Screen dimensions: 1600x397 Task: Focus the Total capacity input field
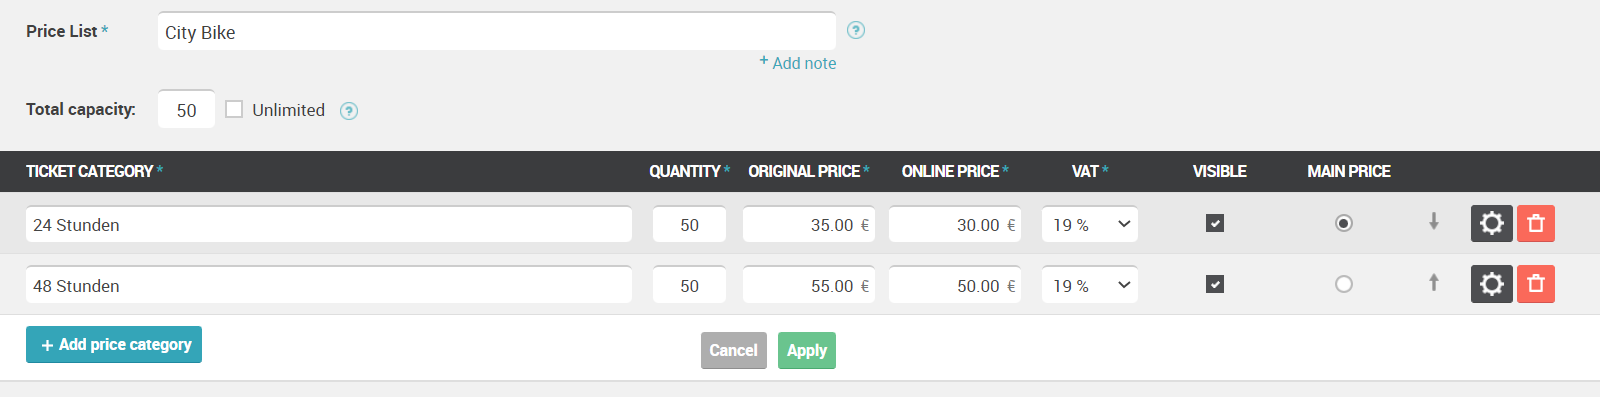coord(186,110)
